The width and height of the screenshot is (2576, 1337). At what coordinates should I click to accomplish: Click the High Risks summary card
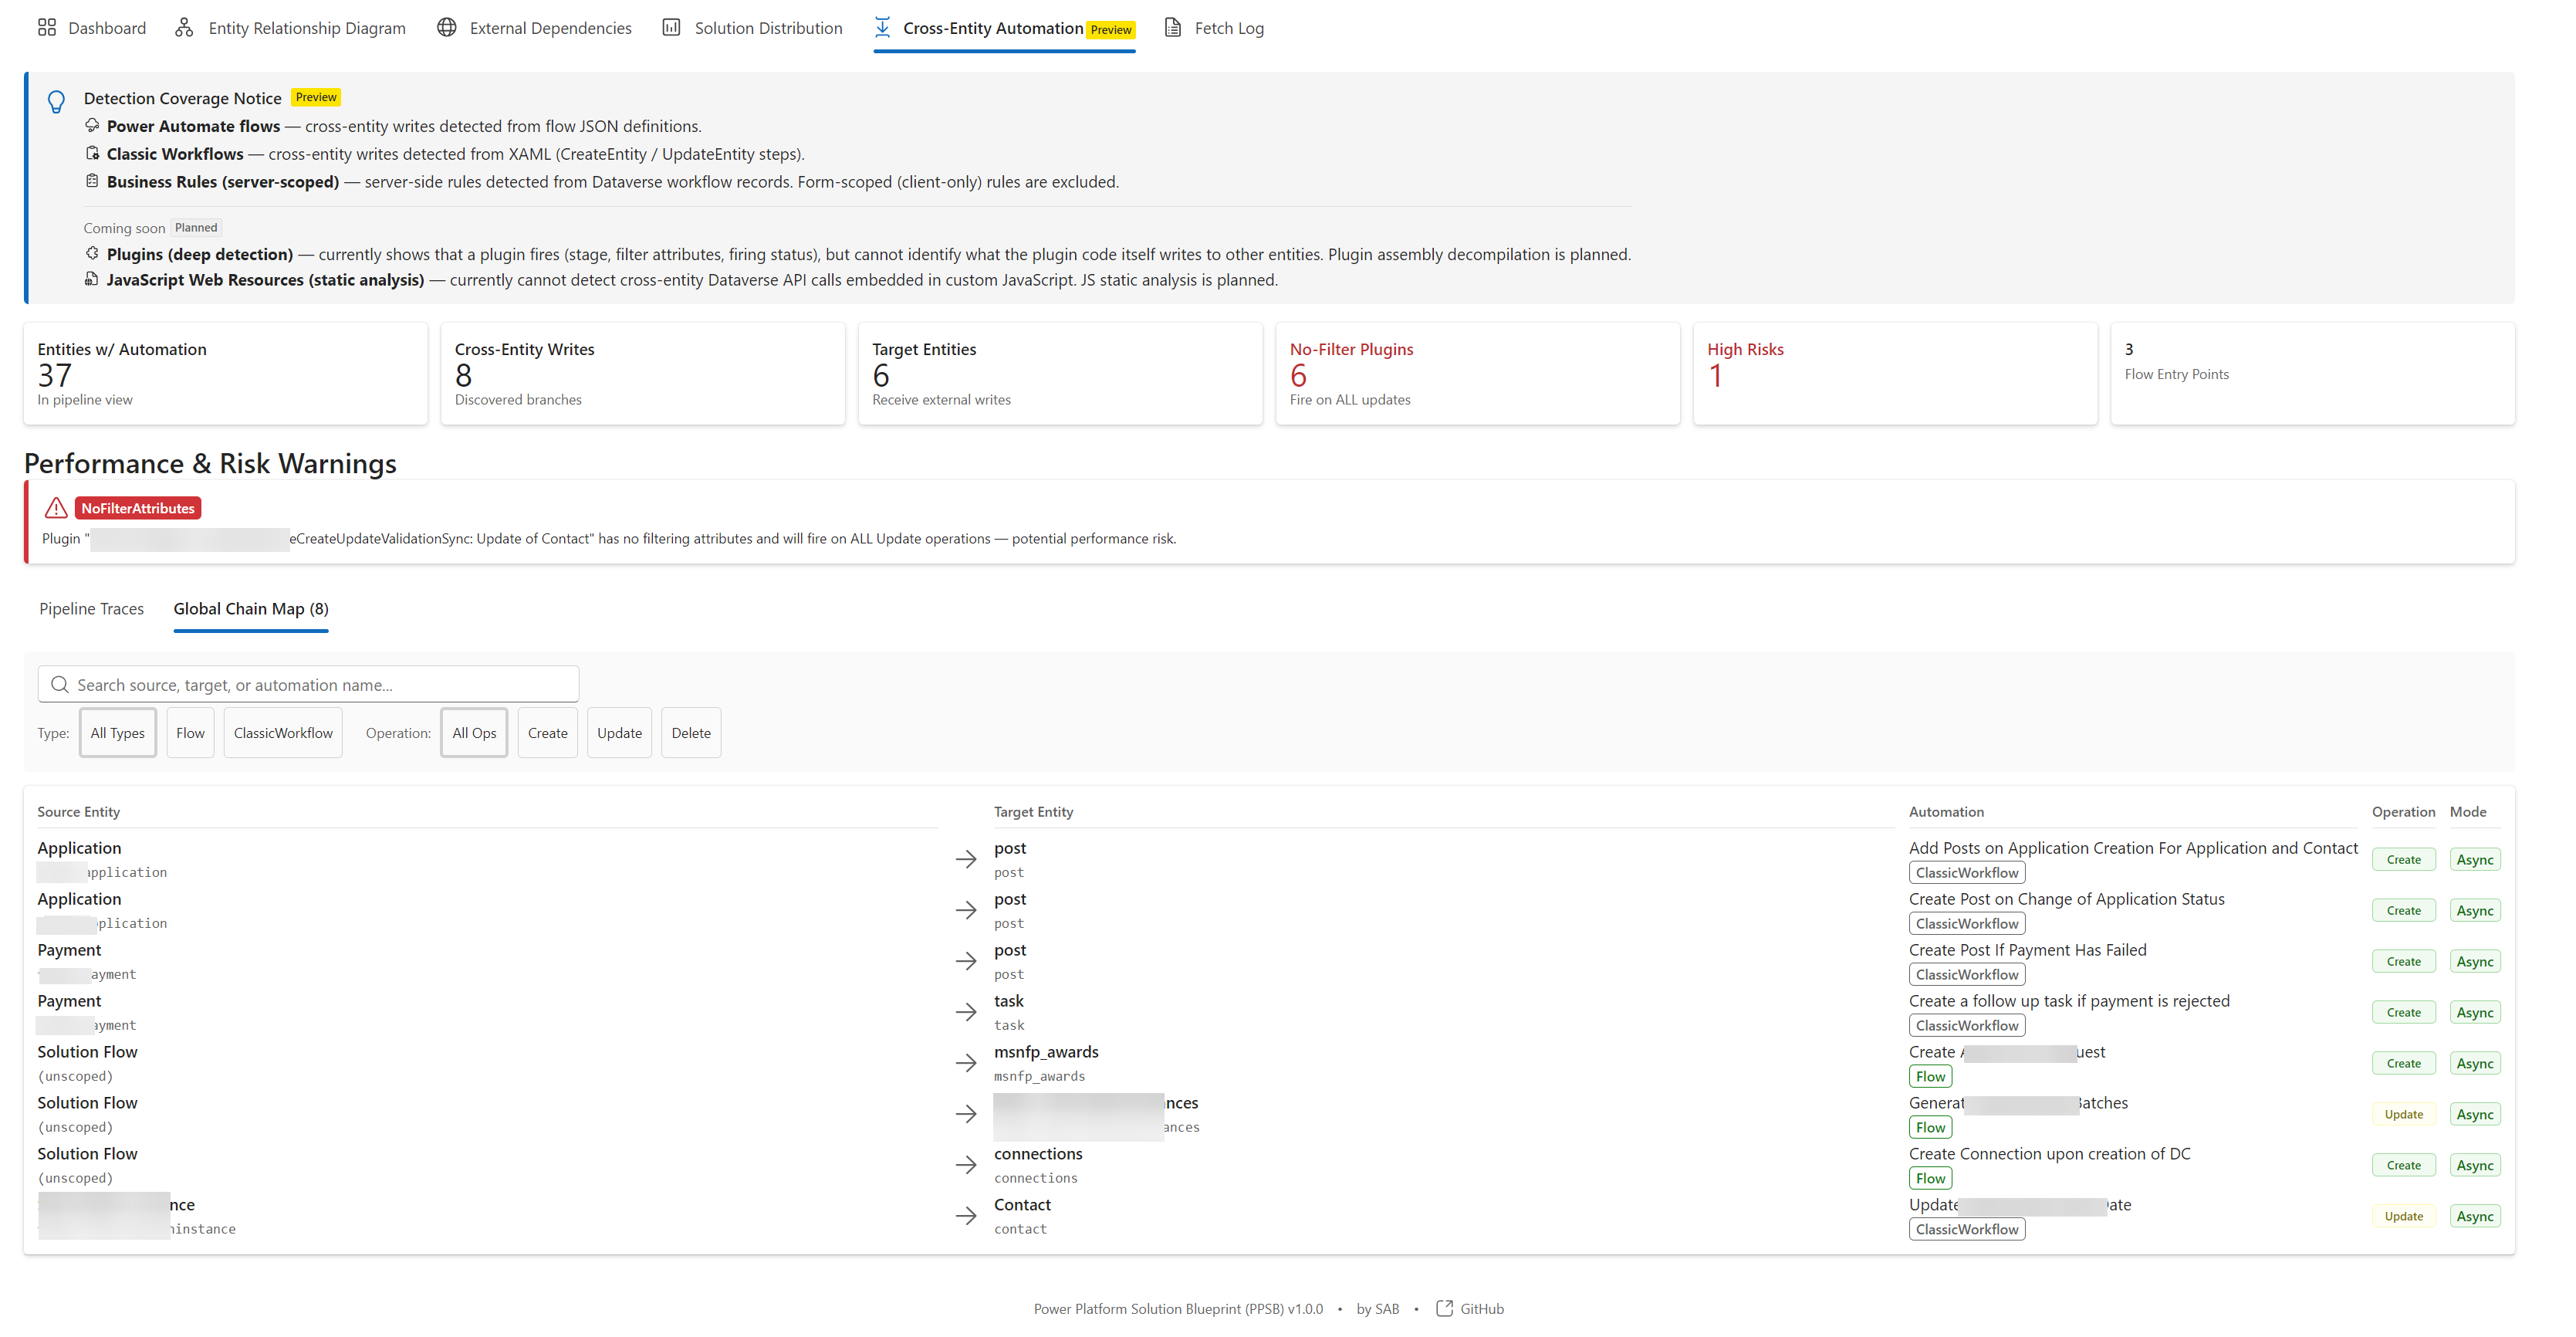coord(1895,373)
